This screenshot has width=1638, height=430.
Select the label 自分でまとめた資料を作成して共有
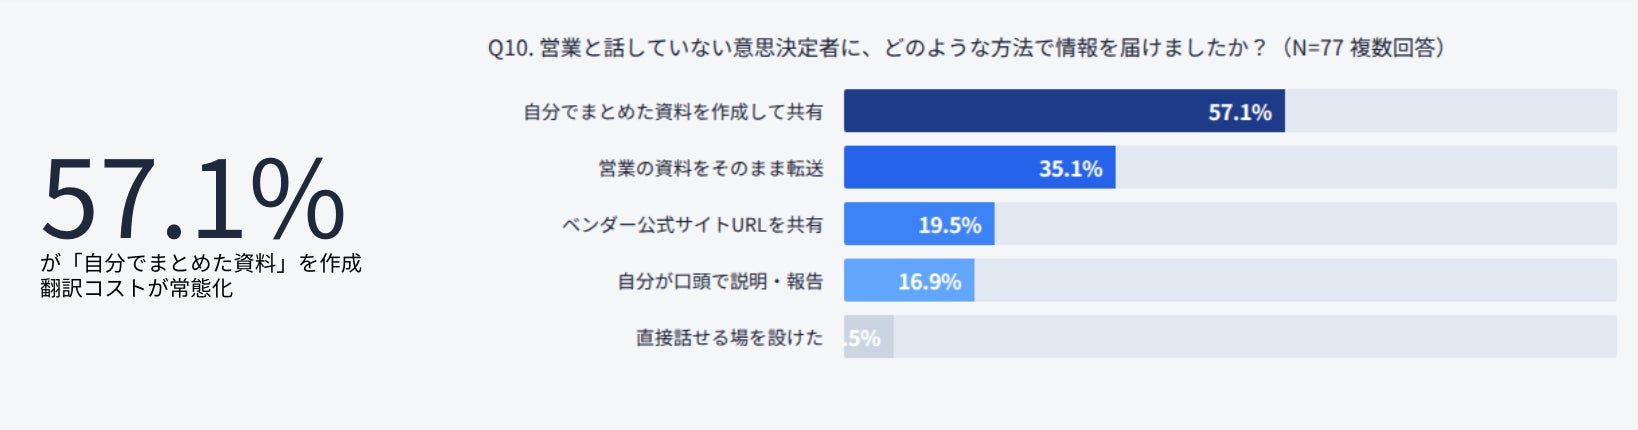click(x=673, y=112)
